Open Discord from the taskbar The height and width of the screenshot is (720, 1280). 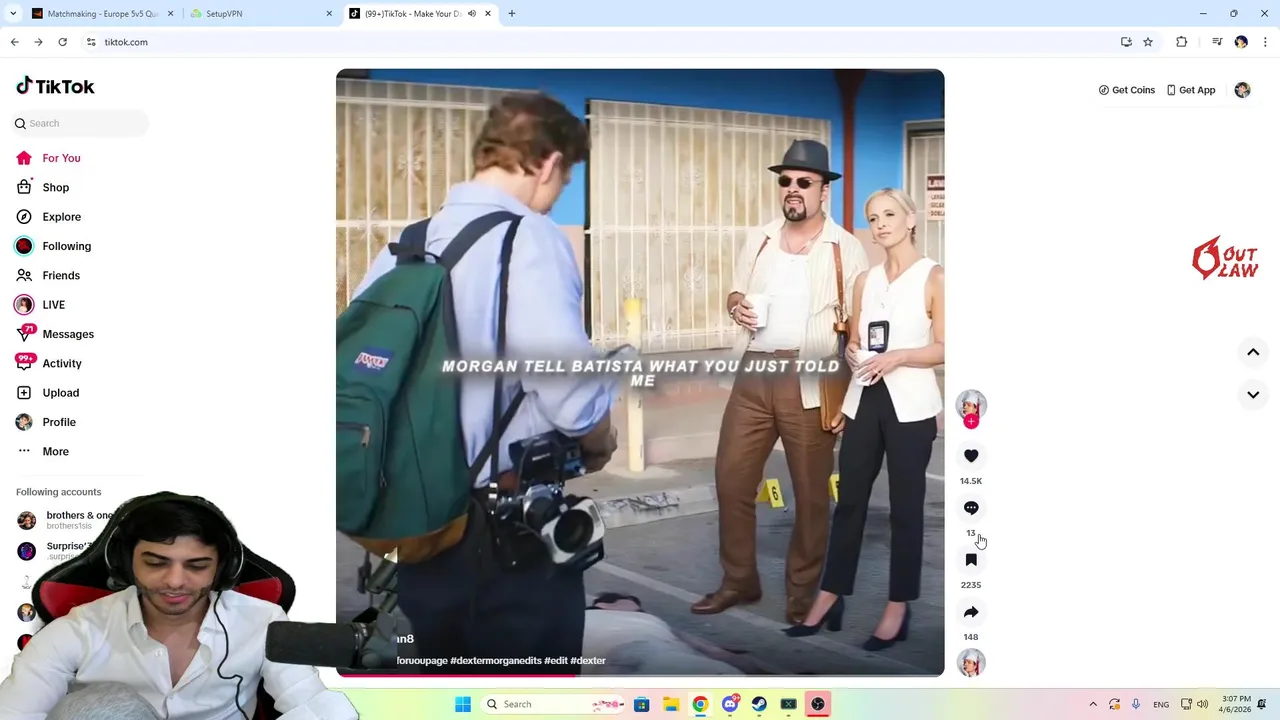click(x=730, y=704)
